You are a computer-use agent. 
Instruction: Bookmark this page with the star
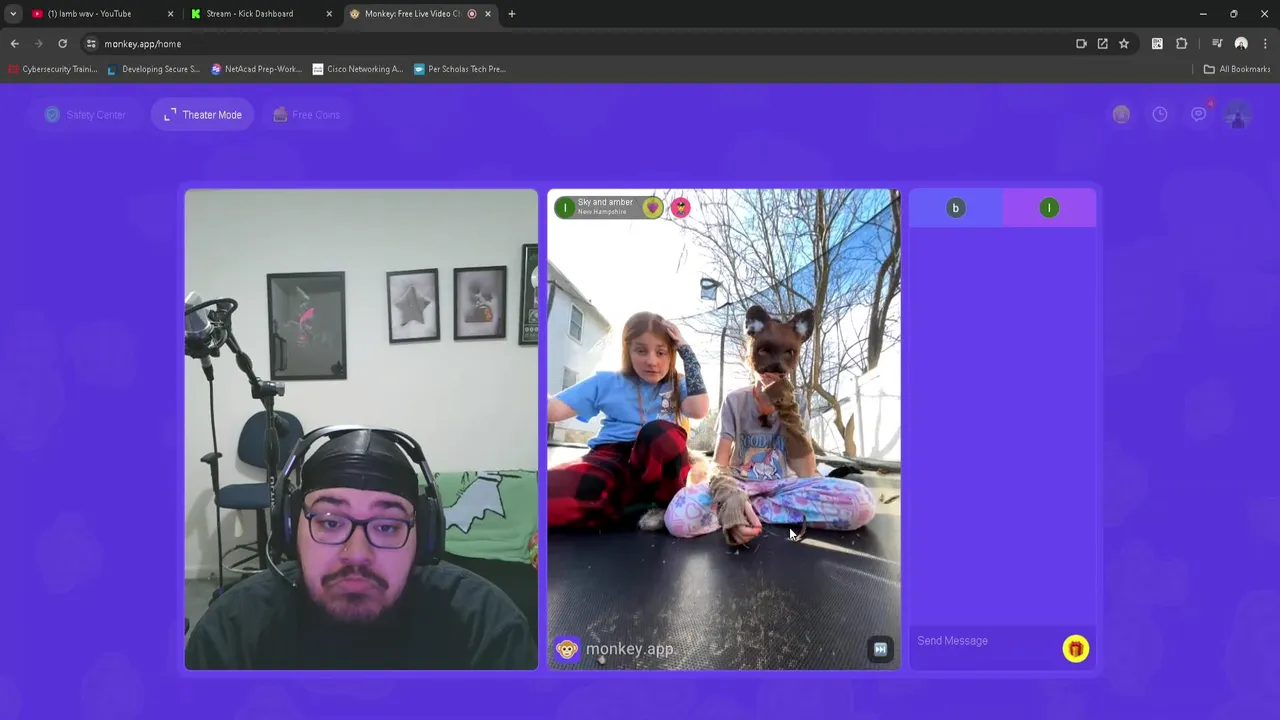[1124, 44]
